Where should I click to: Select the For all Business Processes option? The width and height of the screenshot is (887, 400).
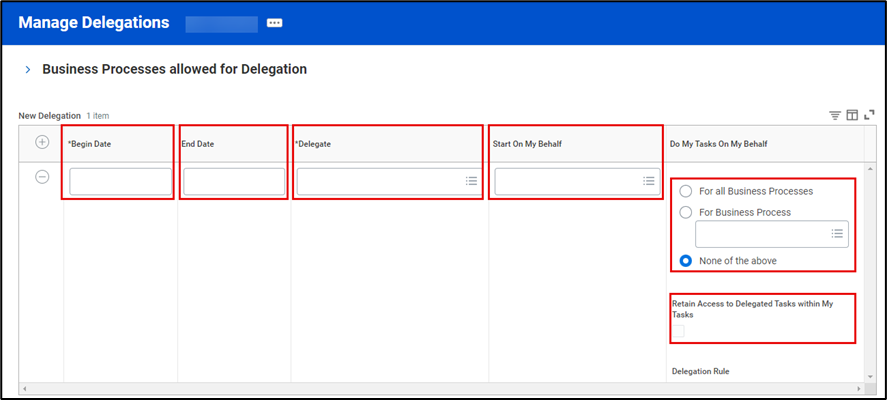point(685,191)
